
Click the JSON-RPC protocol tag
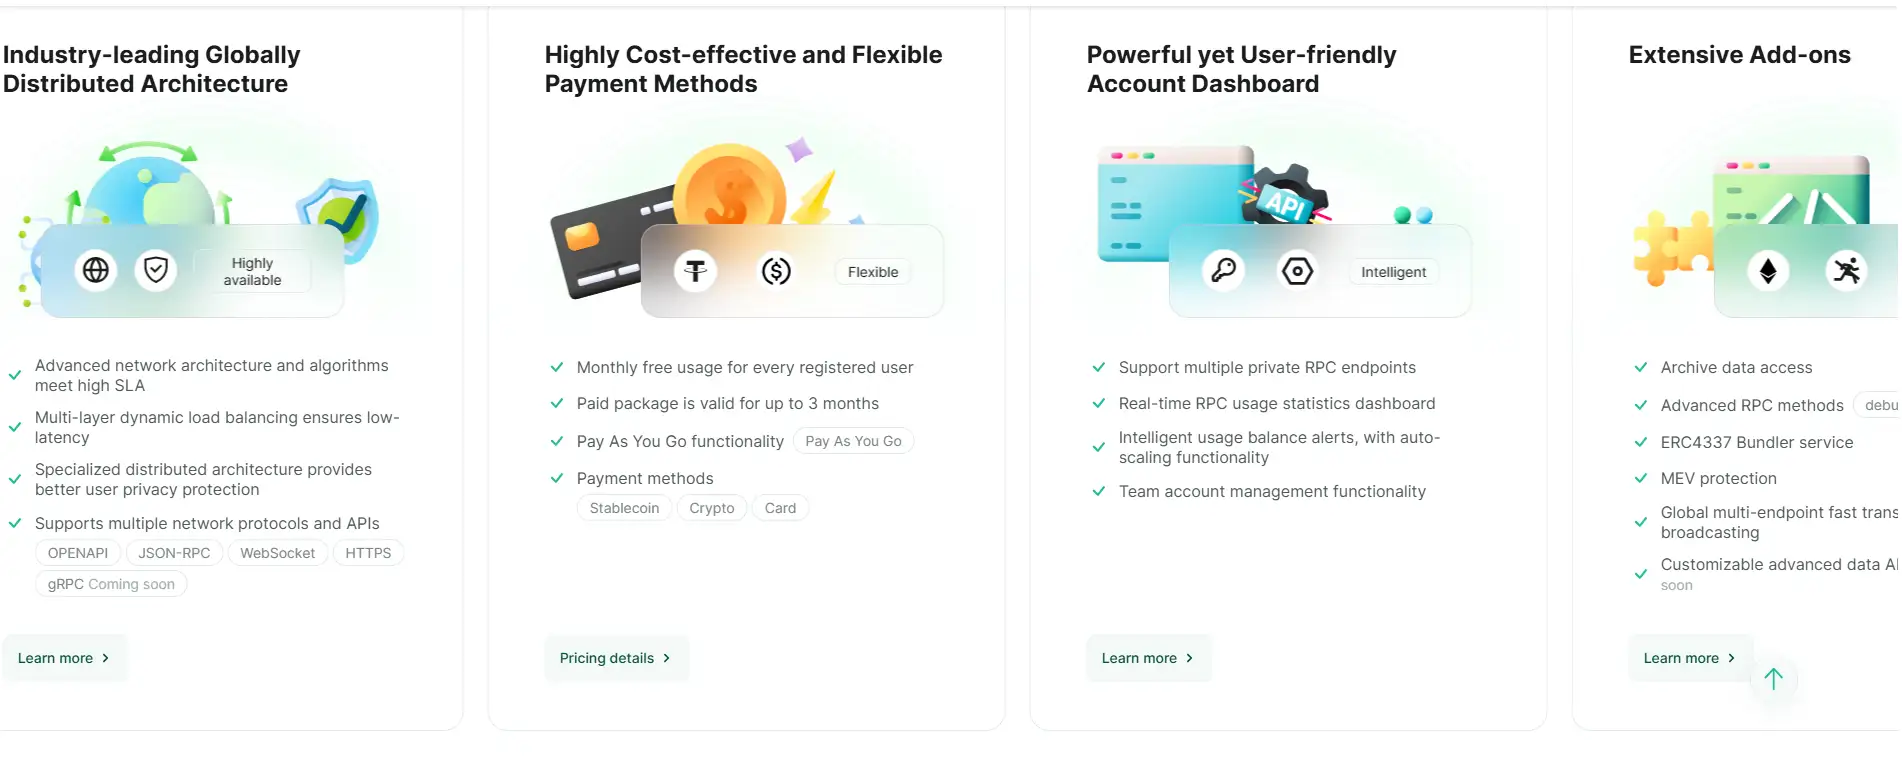174,553
